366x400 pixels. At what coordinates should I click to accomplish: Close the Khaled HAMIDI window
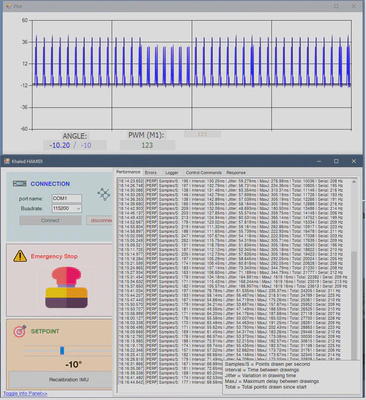coord(354,161)
